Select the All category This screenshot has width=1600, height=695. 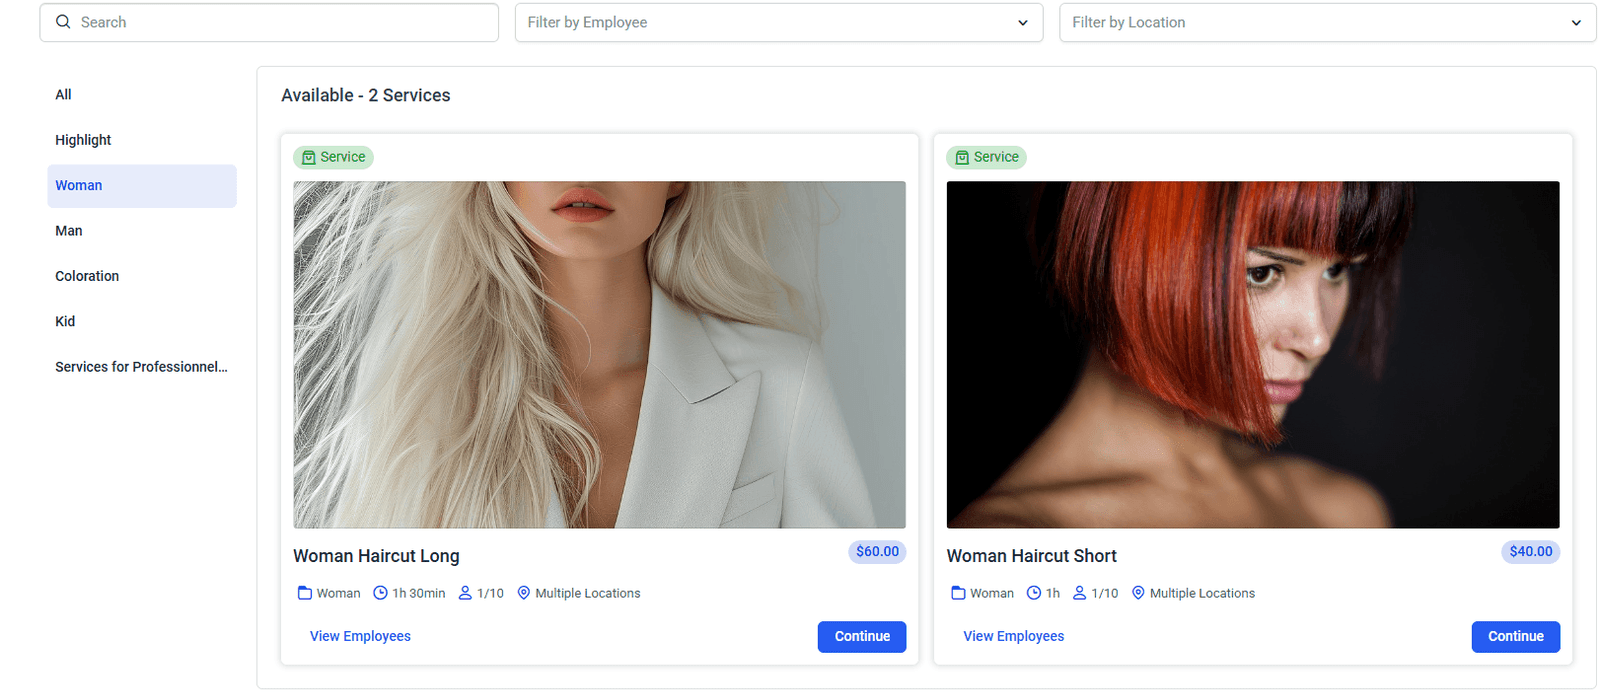point(142,95)
